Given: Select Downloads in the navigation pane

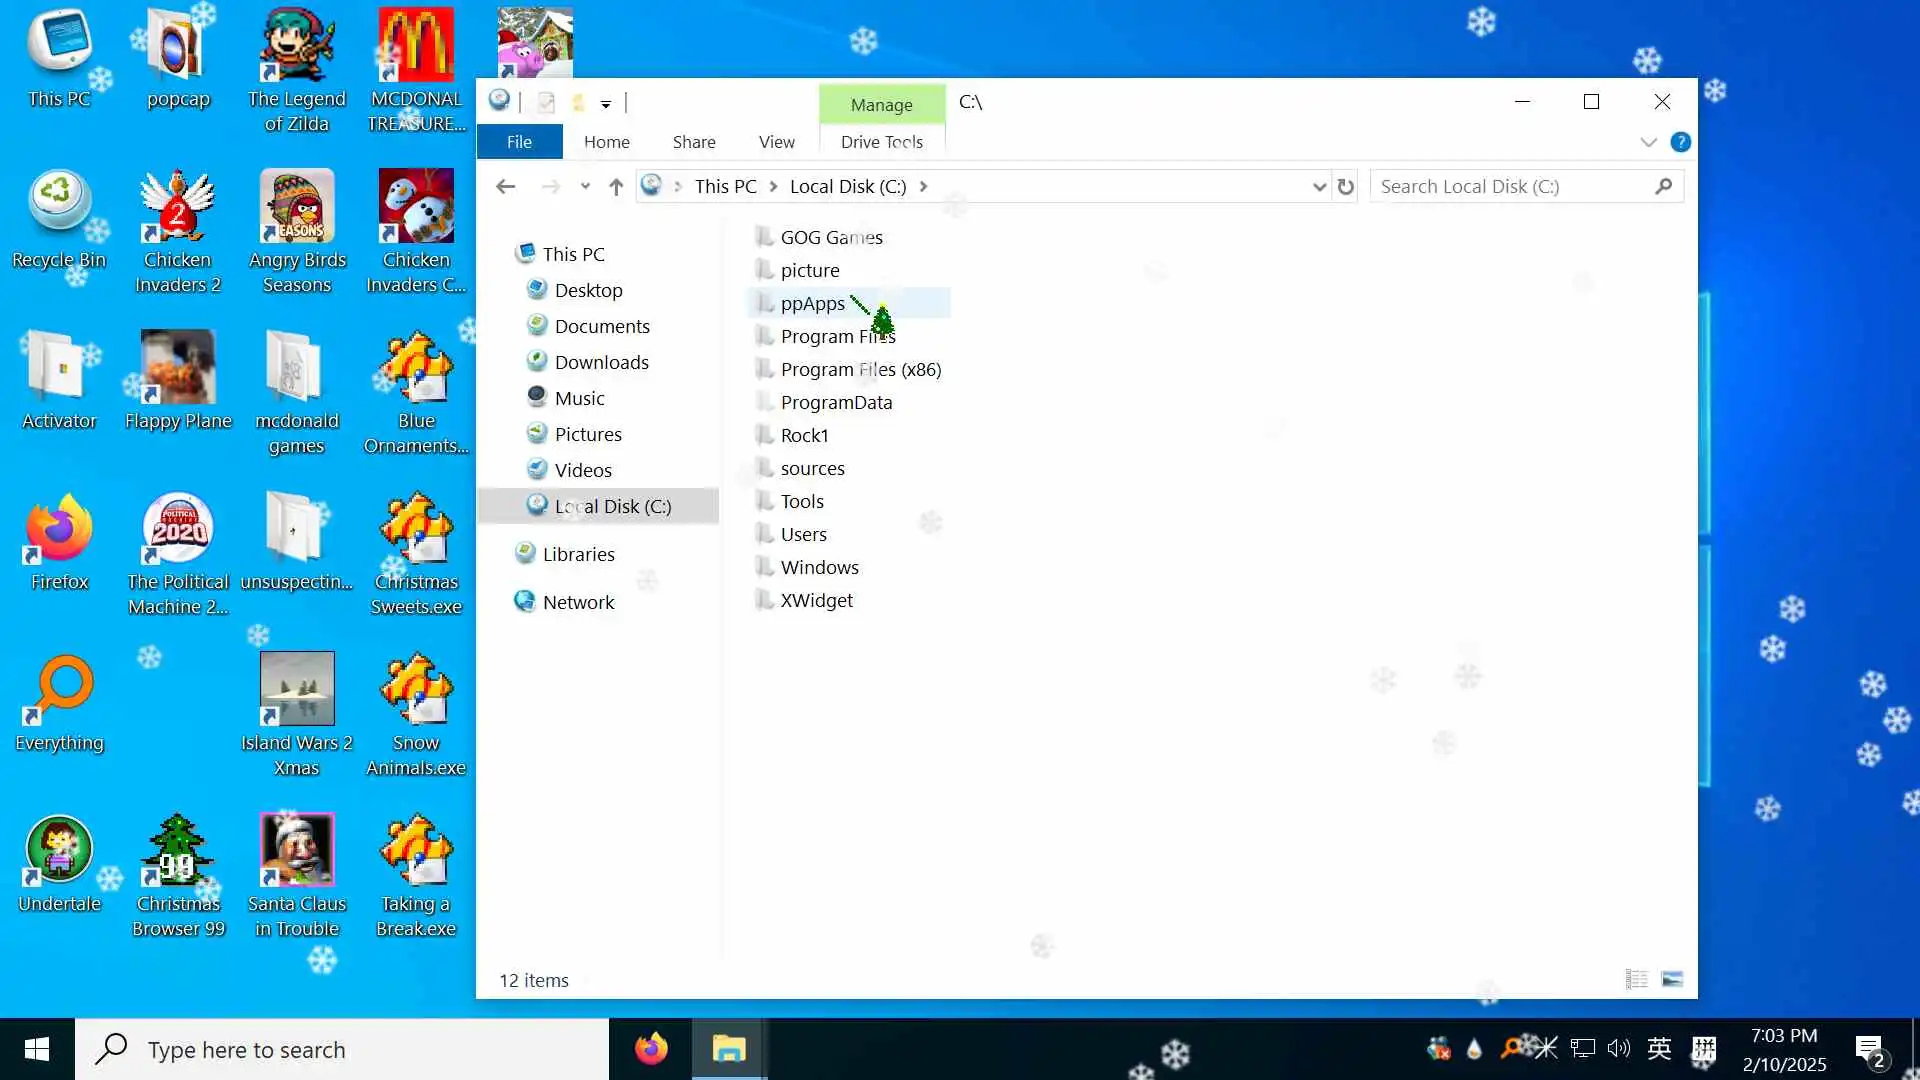Looking at the screenshot, I should pos(601,362).
